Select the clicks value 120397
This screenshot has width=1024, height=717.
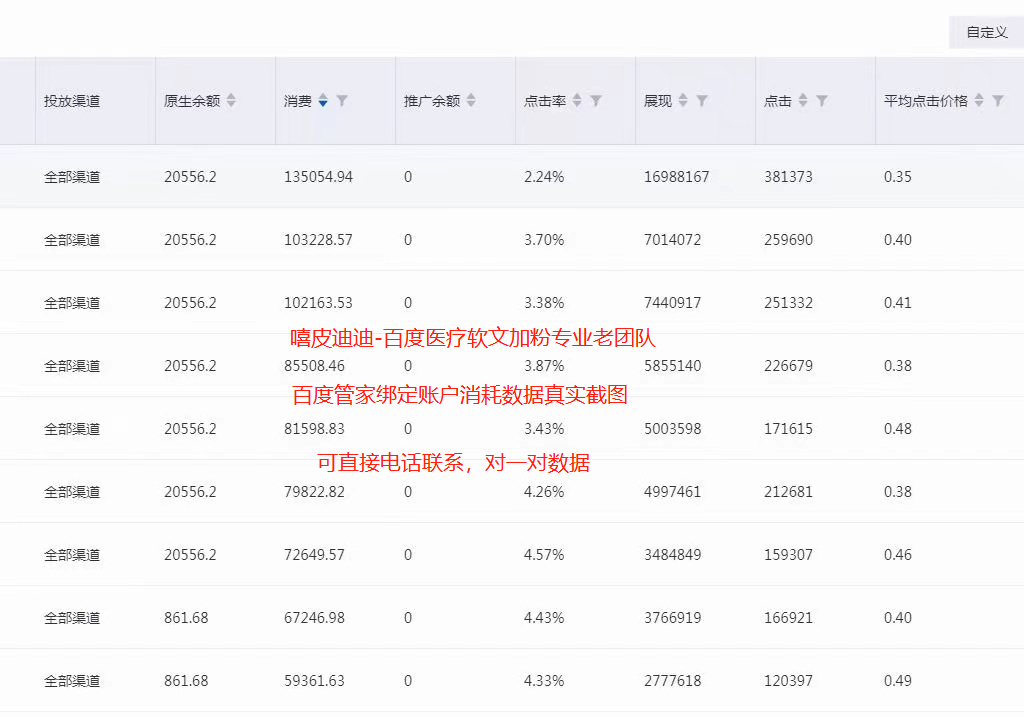(788, 681)
